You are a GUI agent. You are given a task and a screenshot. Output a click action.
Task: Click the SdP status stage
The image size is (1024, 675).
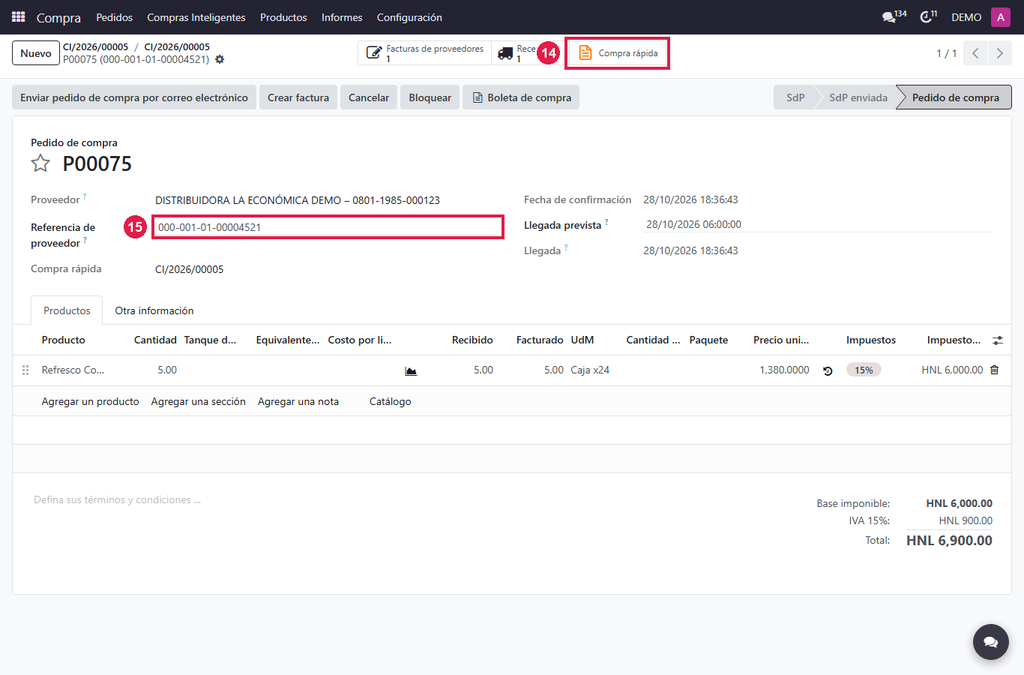pyautogui.click(x=795, y=98)
